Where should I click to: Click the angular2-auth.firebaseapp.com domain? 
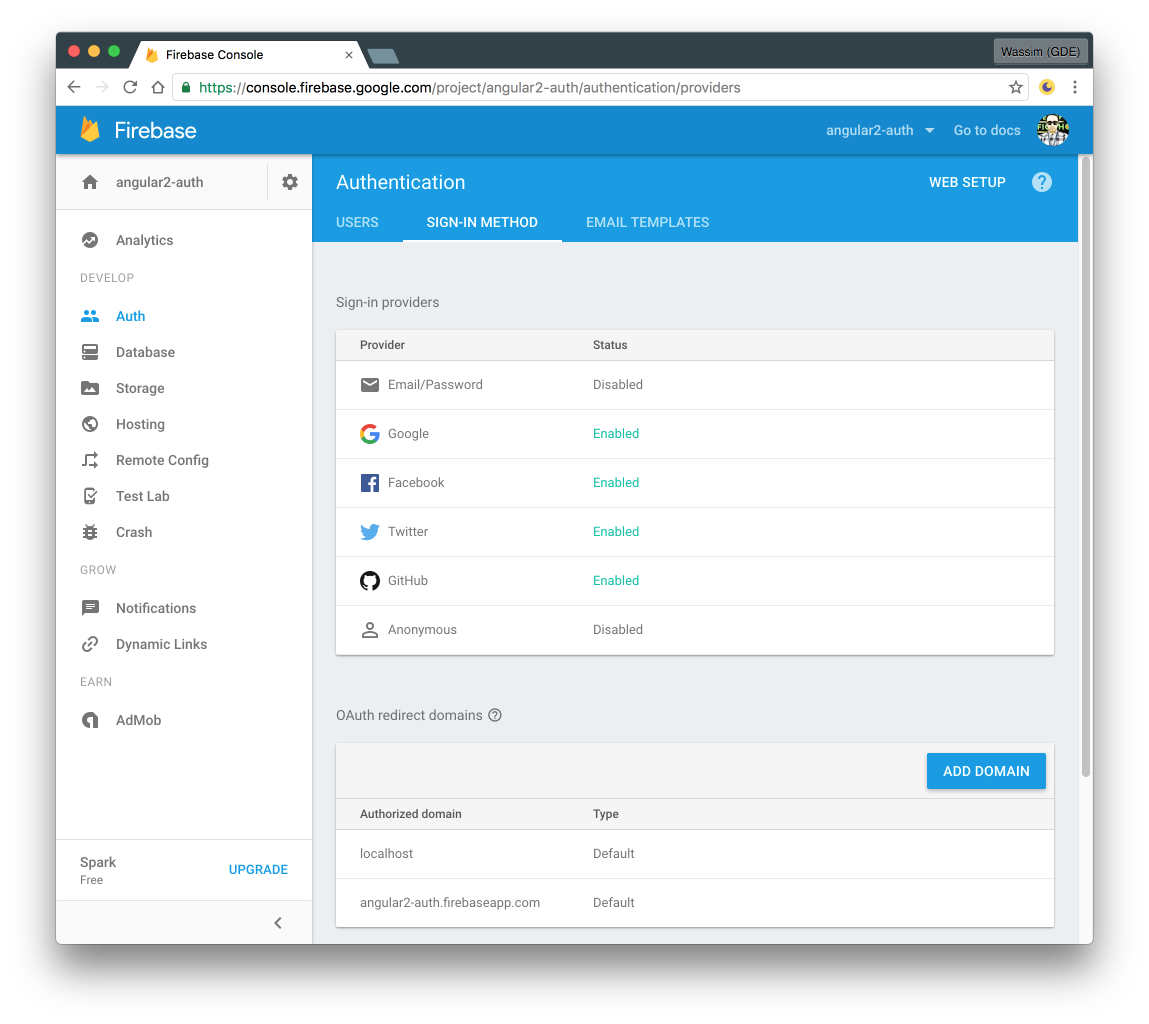click(x=450, y=902)
